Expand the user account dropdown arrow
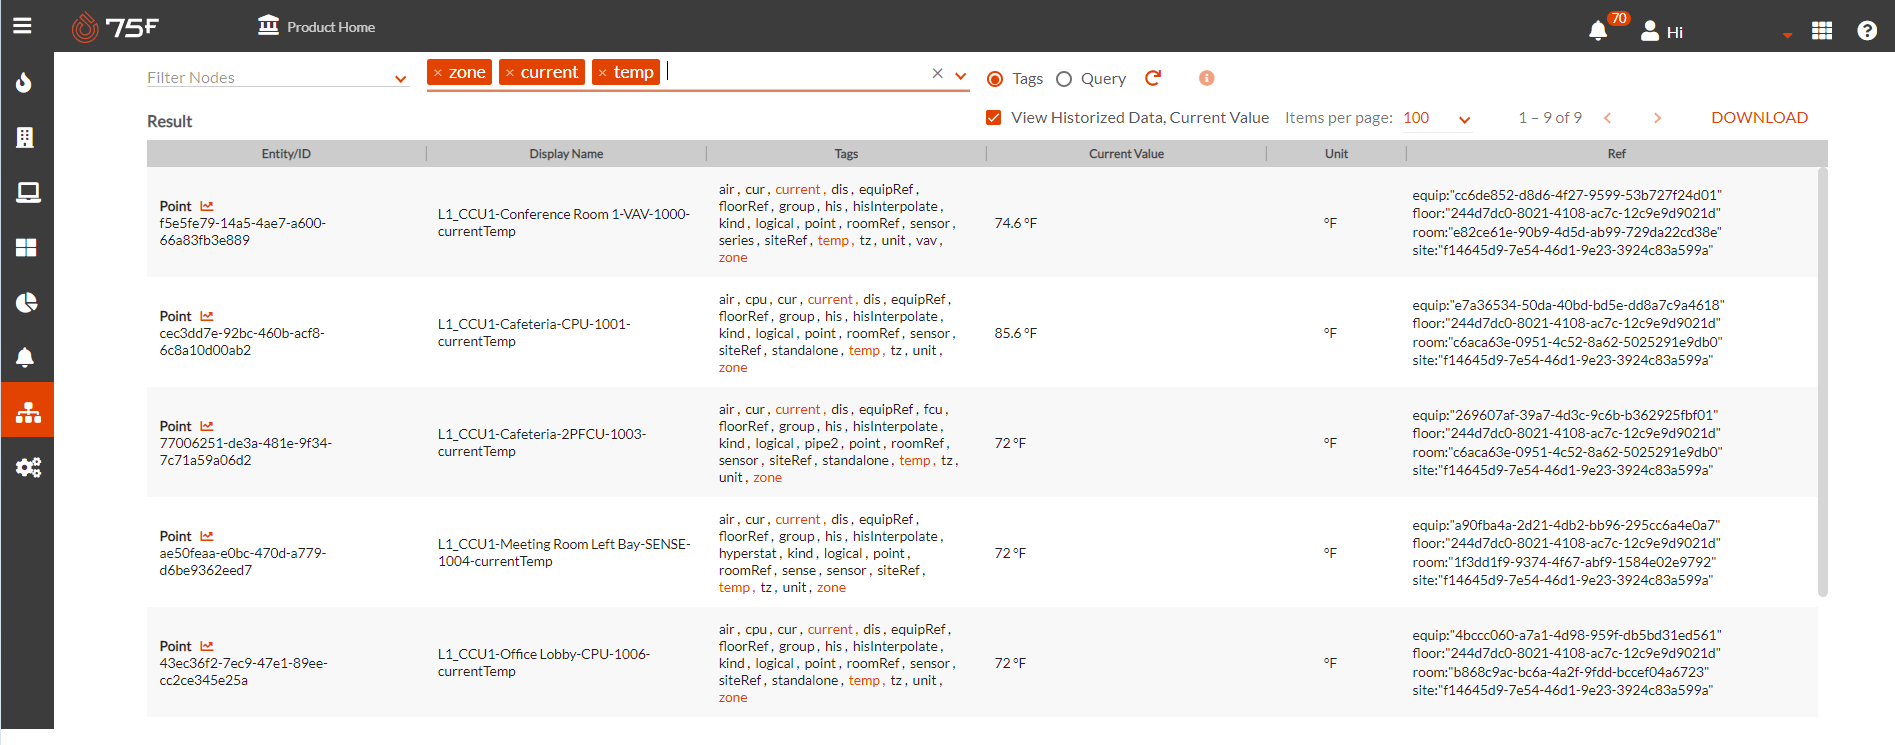The height and width of the screenshot is (745, 1895). click(x=1787, y=35)
